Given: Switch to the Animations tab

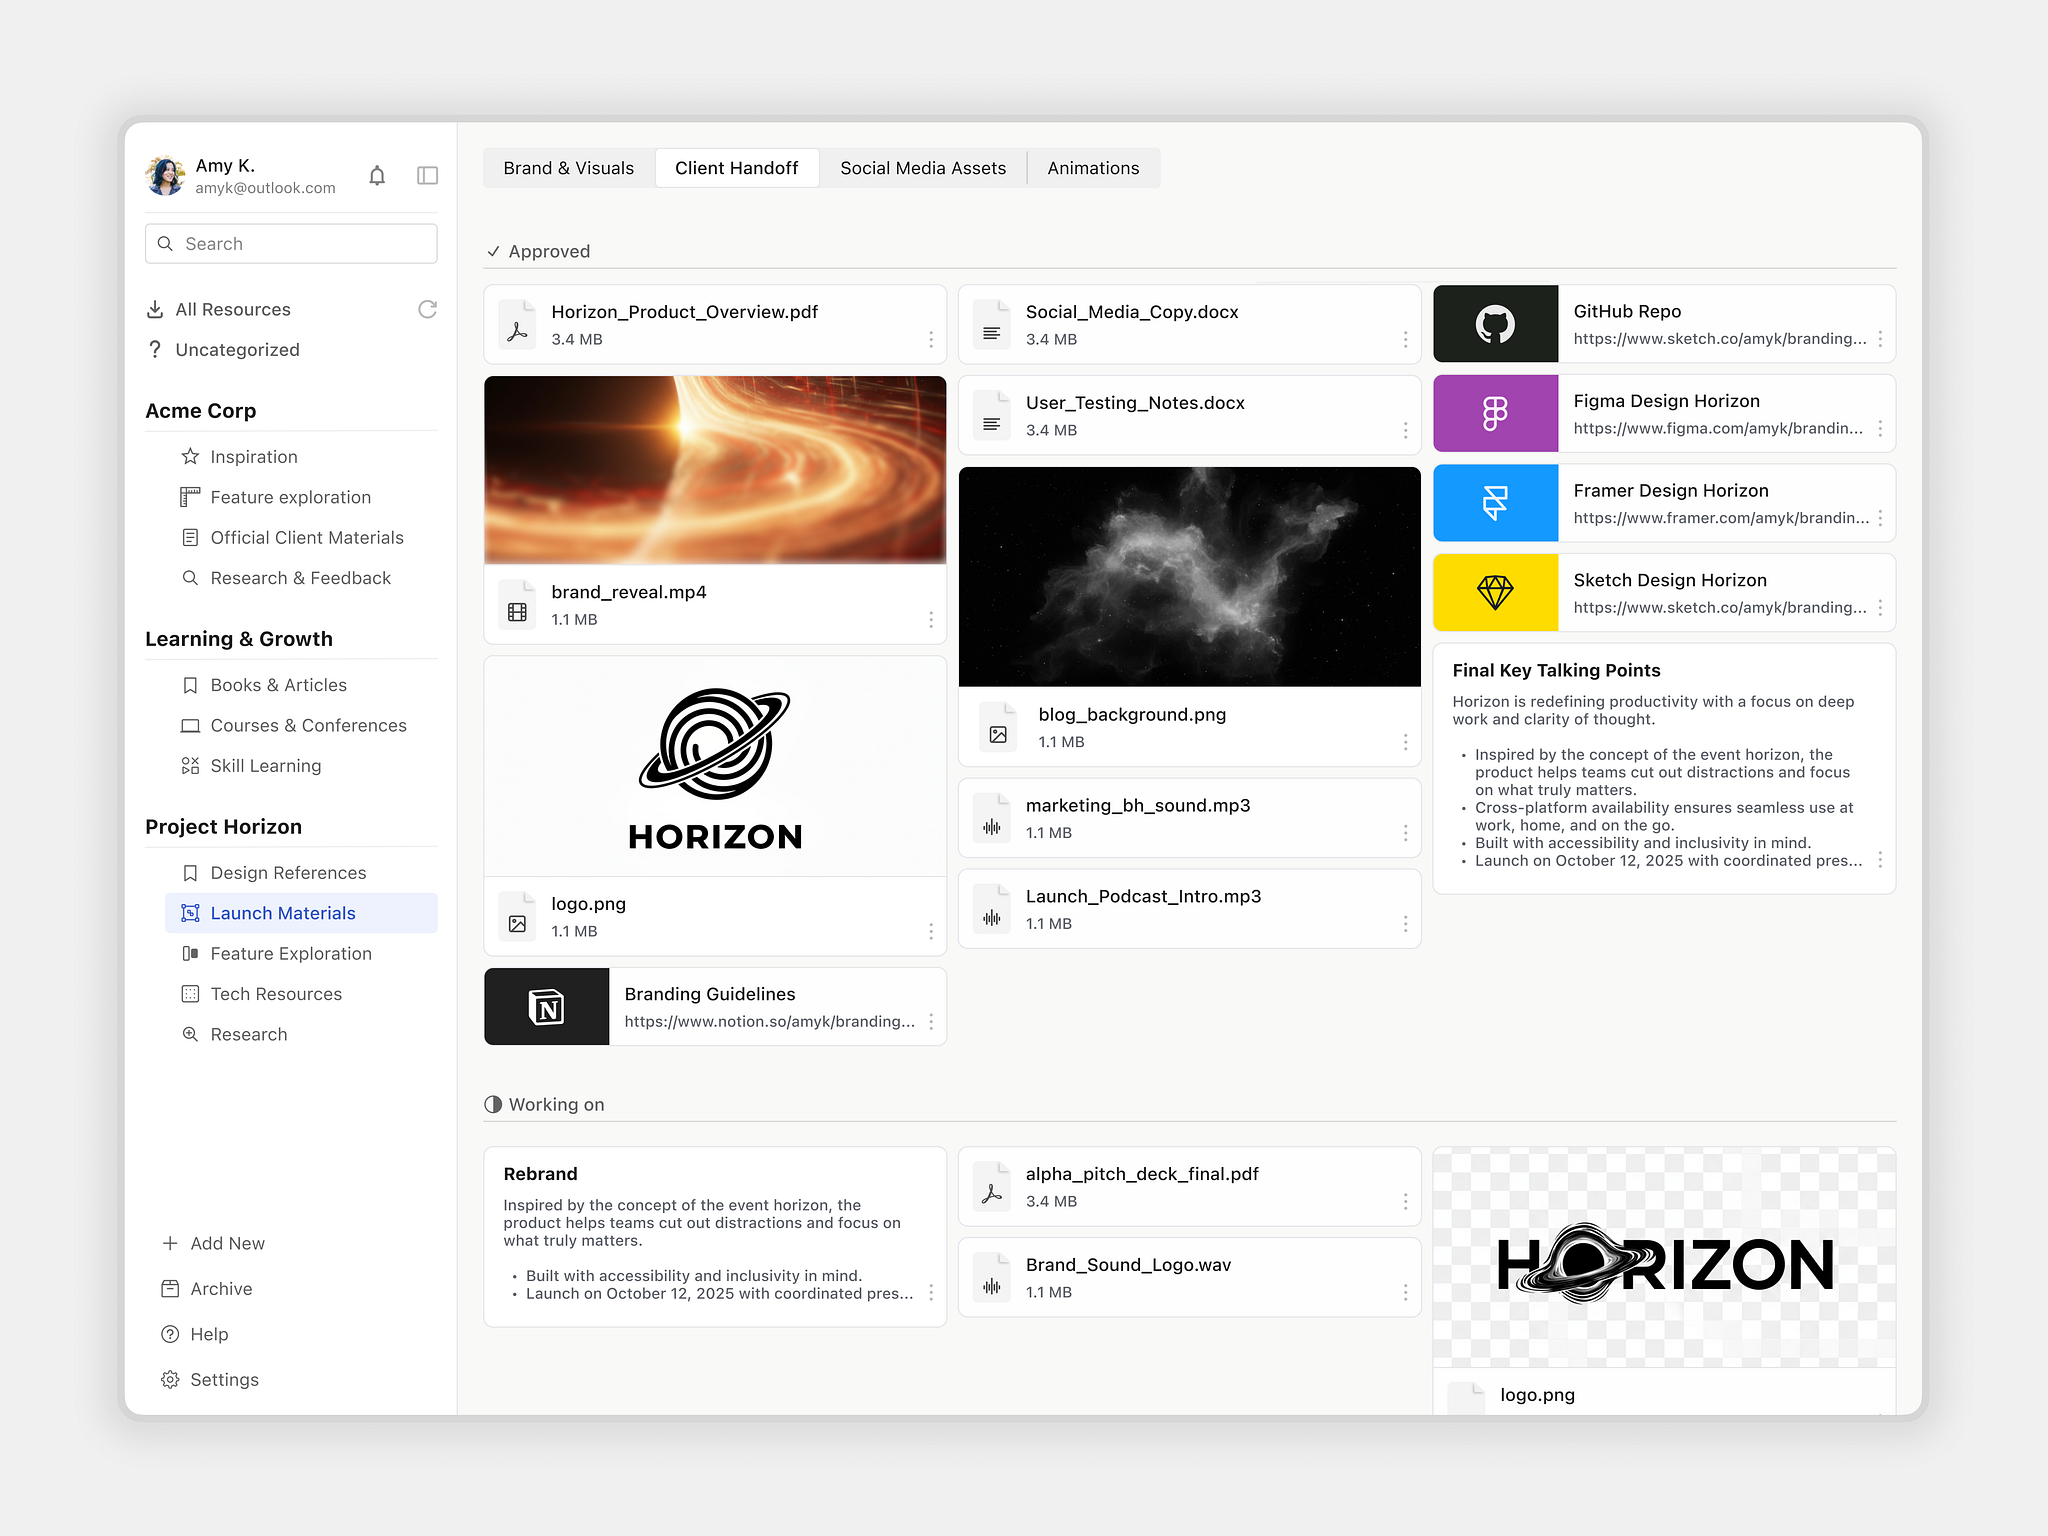Looking at the screenshot, I should coord(1093,168).
